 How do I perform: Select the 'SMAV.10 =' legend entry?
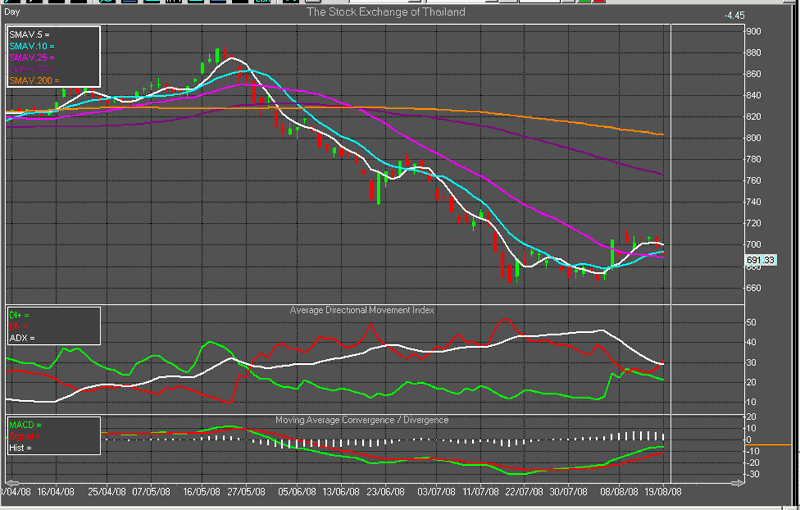pos(32,46)
